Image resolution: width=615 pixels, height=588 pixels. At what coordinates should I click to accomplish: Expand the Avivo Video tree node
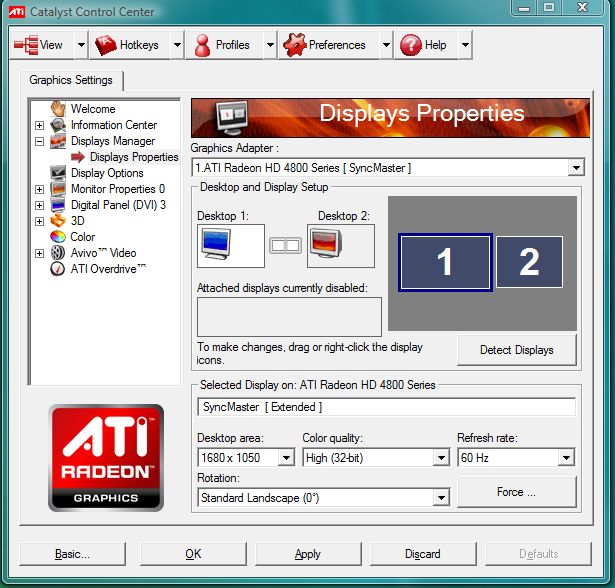click(39, 253)
